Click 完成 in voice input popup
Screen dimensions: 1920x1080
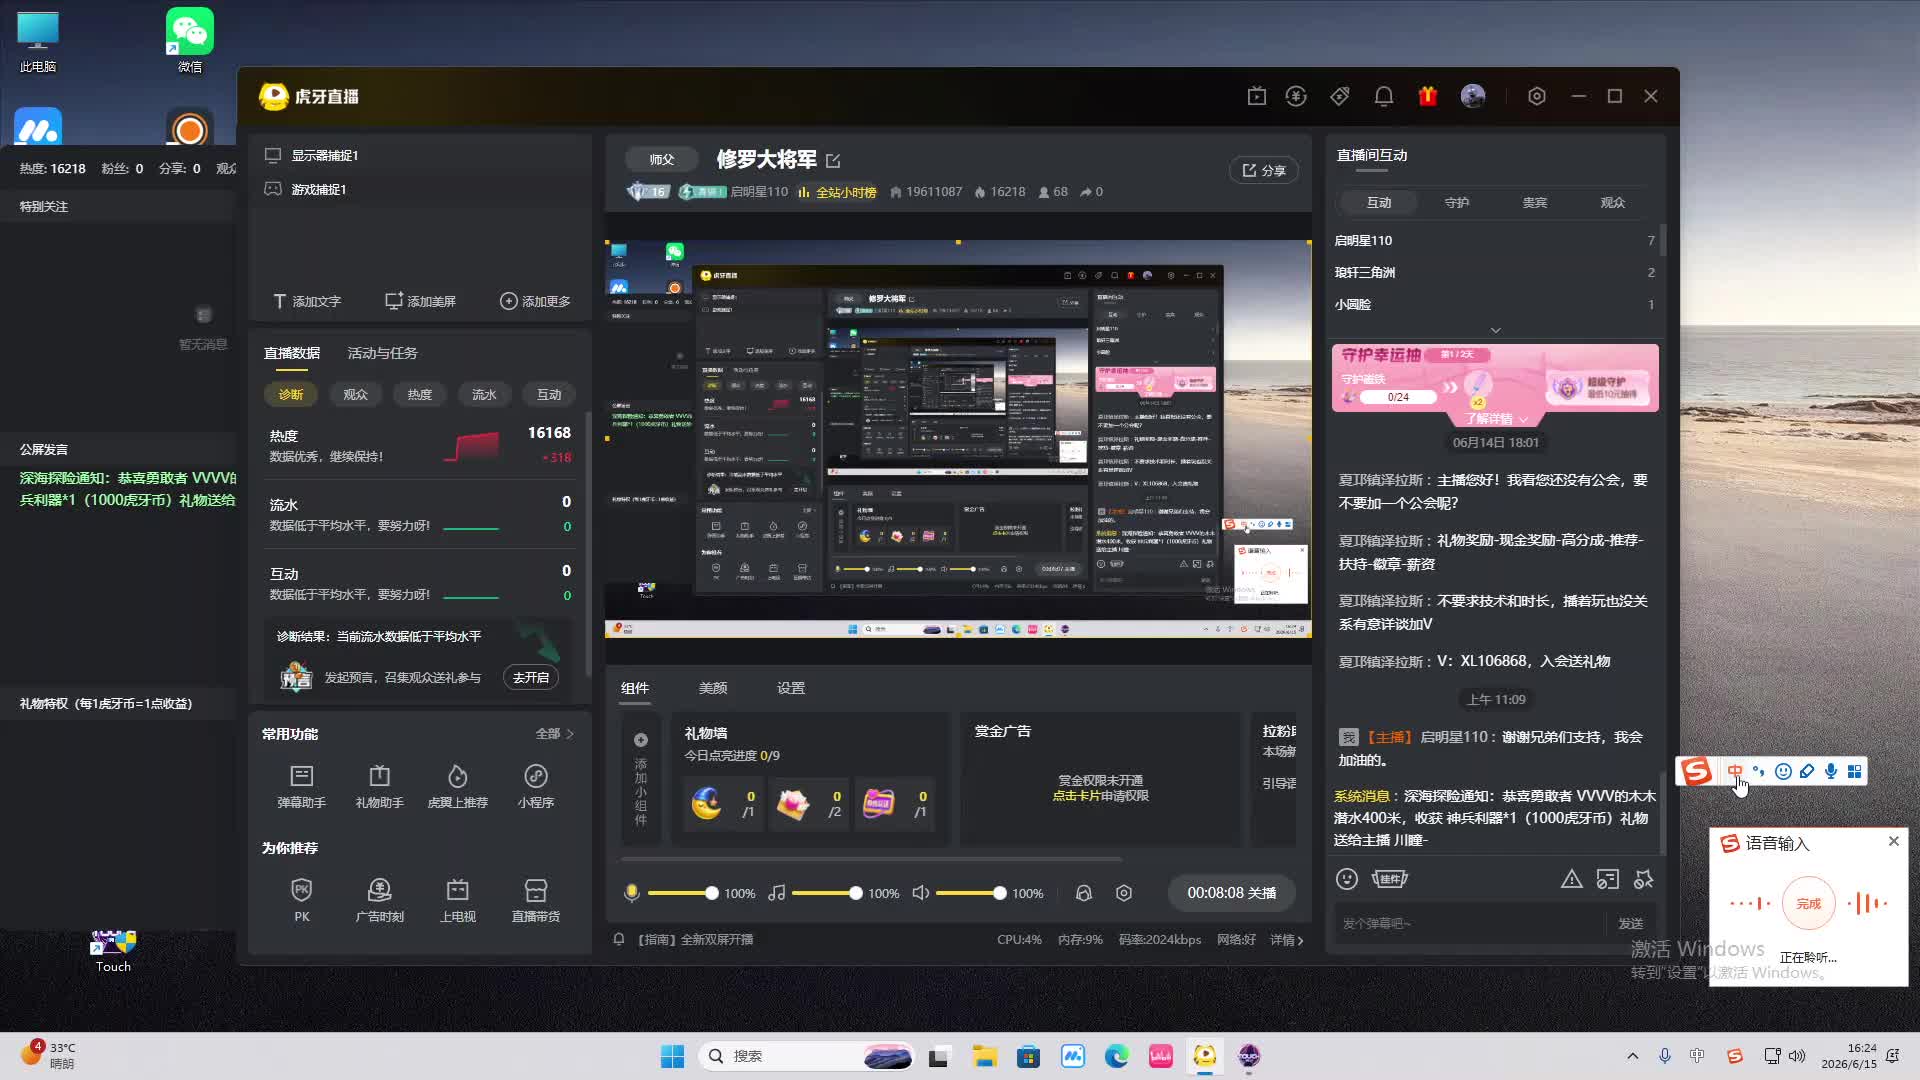pos(1809,904)
